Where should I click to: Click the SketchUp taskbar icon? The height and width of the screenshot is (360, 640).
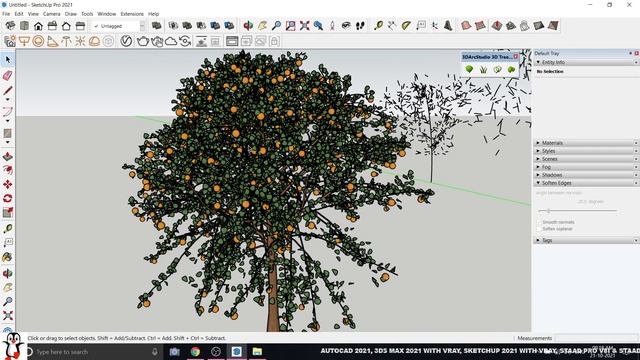pyautogui.click(x=237, y=352)
